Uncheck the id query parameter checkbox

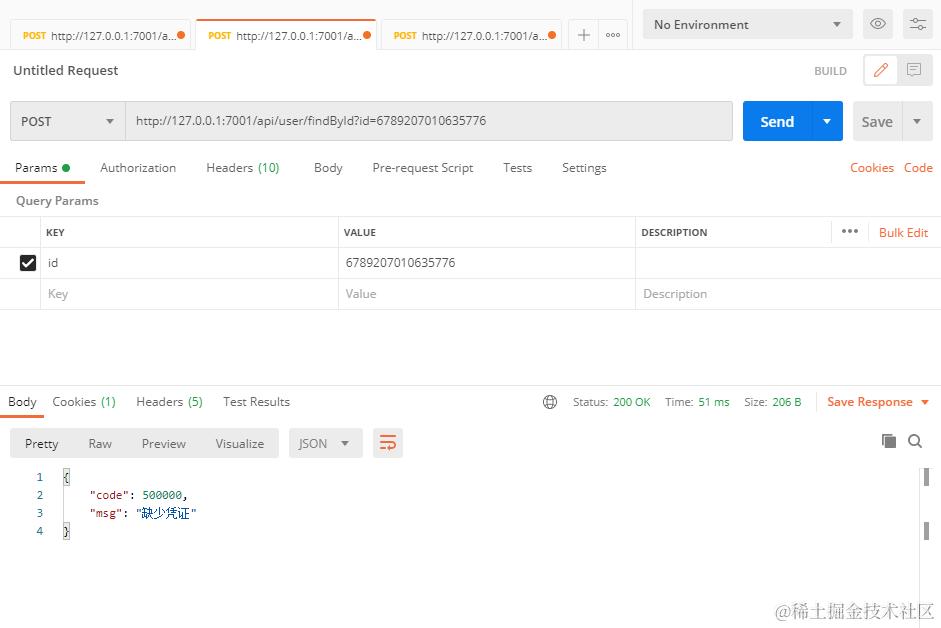point(28,263)
